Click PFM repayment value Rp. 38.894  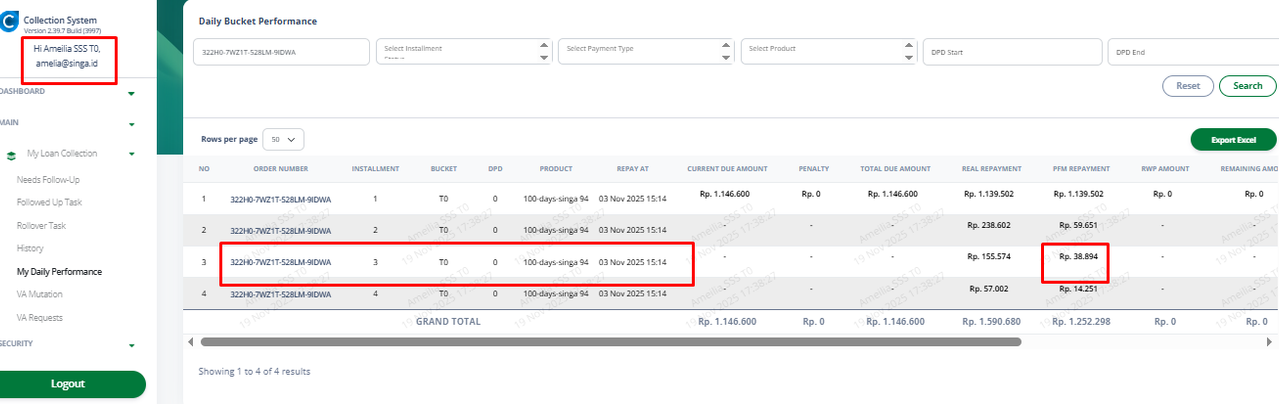coord(1076,257)
